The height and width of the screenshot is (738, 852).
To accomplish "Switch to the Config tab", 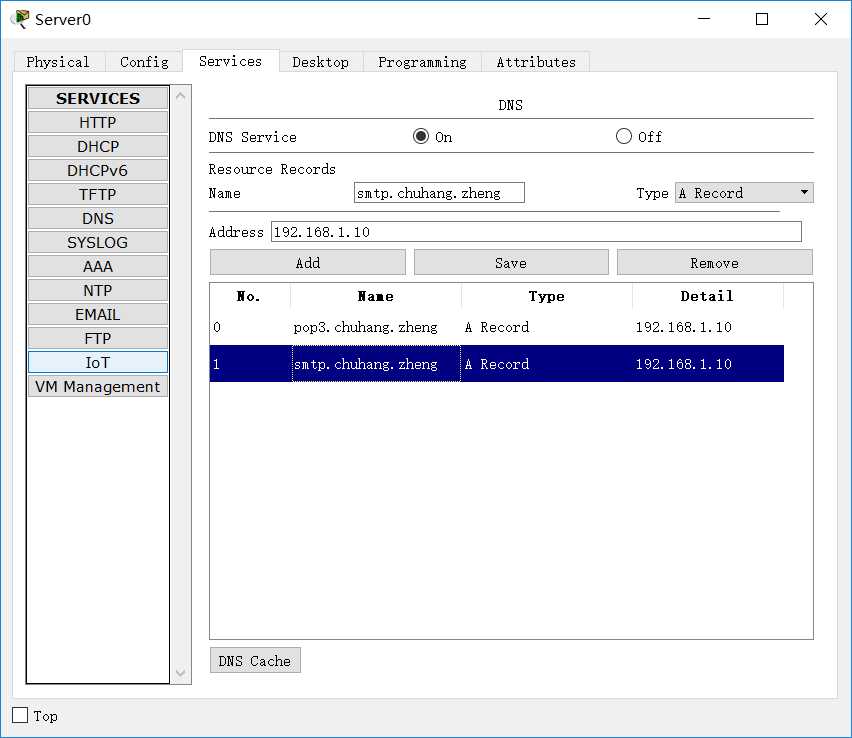I will pos(144,62).
